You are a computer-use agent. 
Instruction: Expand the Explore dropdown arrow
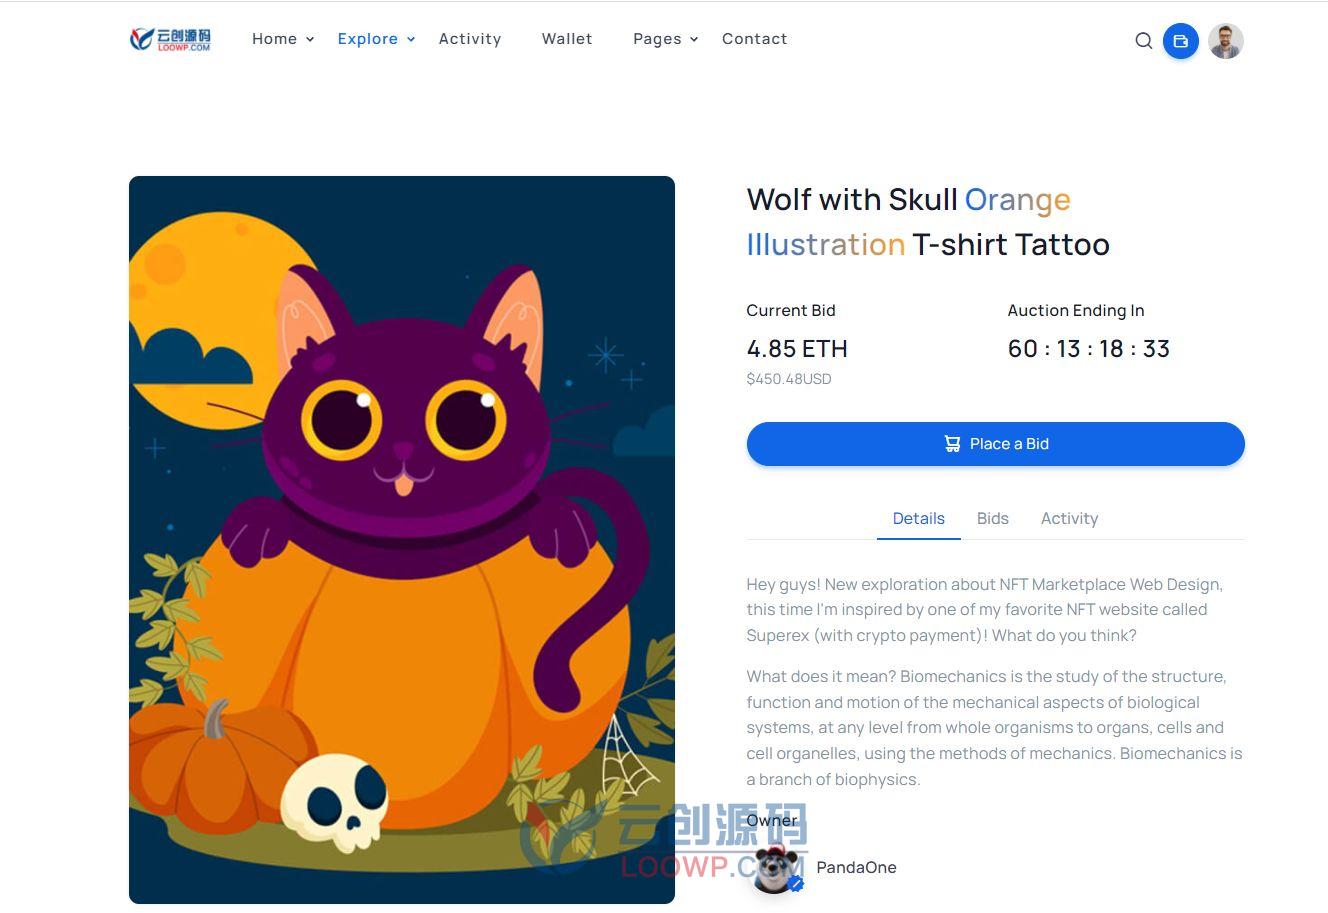pyautogui.click(x=411, y=40)
